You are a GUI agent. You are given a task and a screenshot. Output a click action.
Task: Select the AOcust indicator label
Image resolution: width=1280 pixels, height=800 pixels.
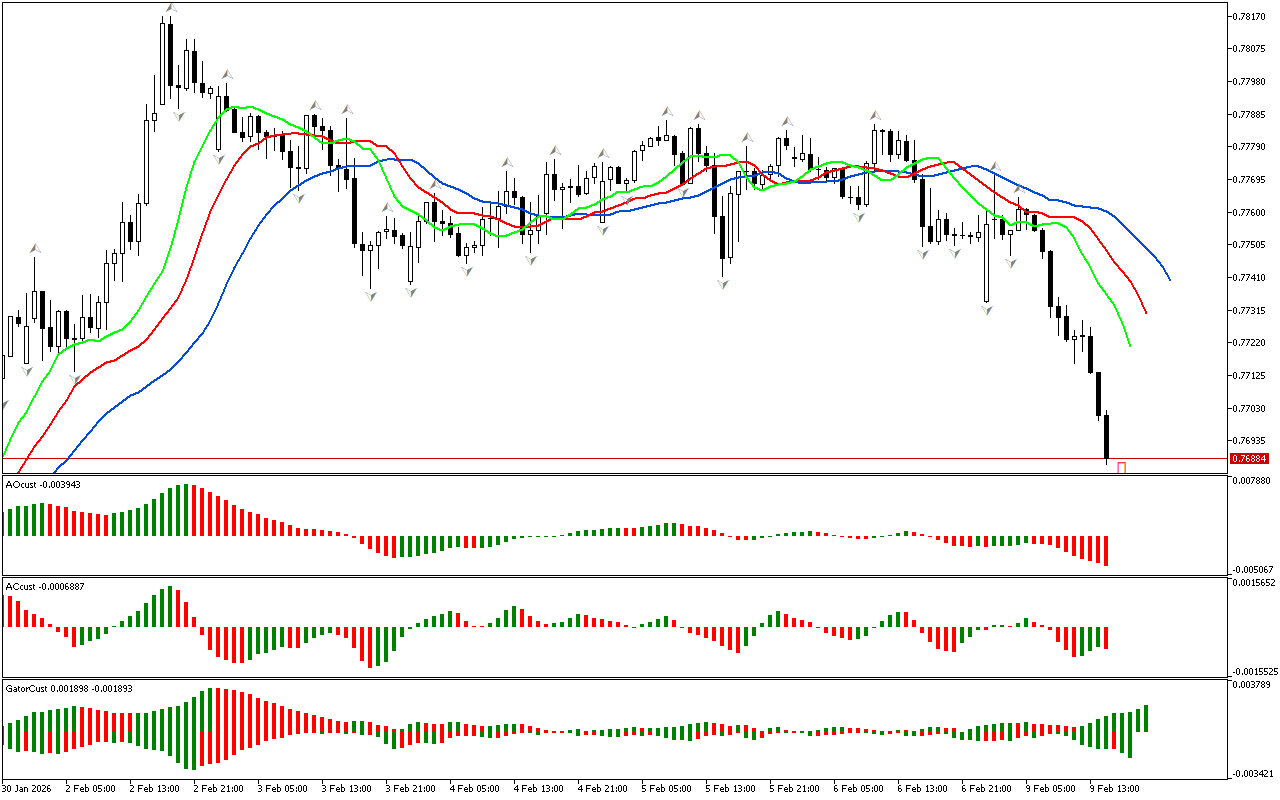43,484
